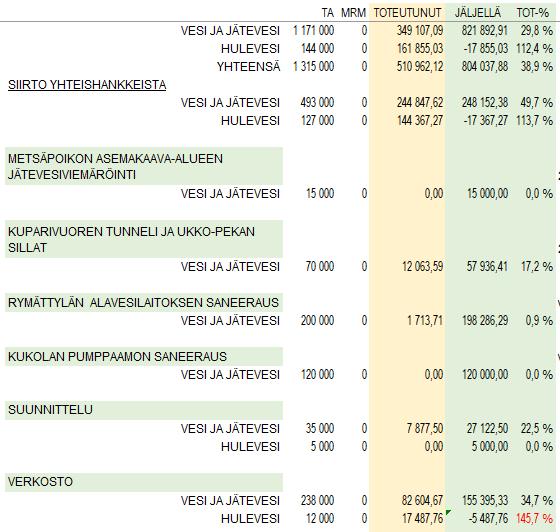Screen dimensions: 560x532
Task: Click the JÄLJELLÄ column header
Action: click(478, 13)
